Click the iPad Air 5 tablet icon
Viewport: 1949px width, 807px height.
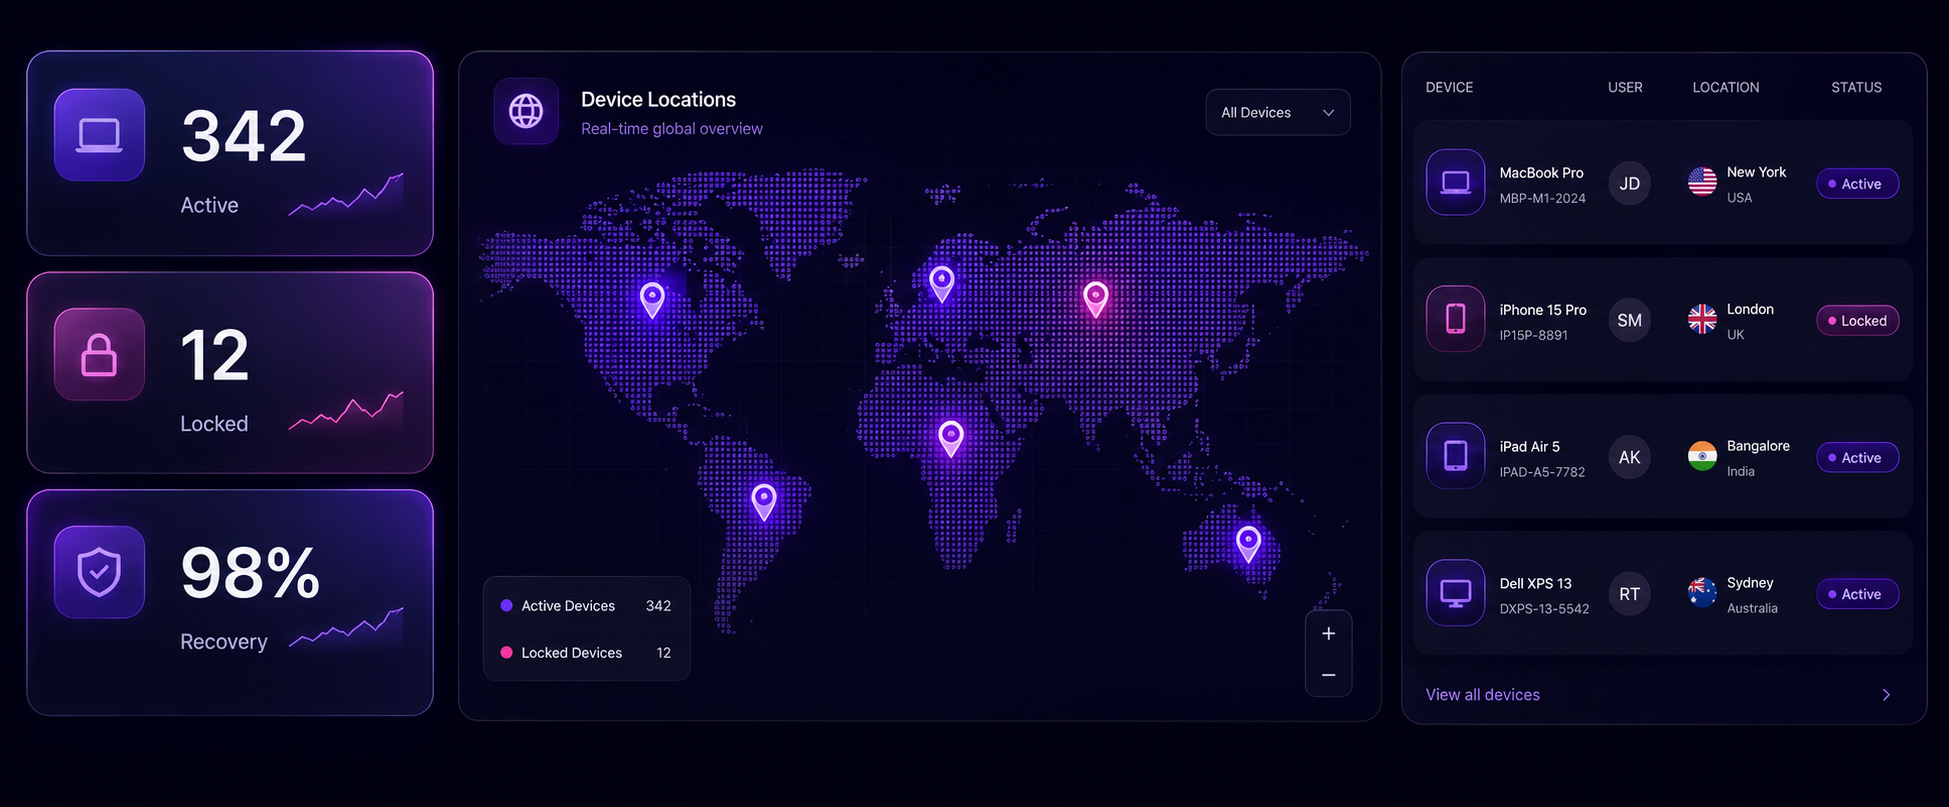tap(1455, 456)
